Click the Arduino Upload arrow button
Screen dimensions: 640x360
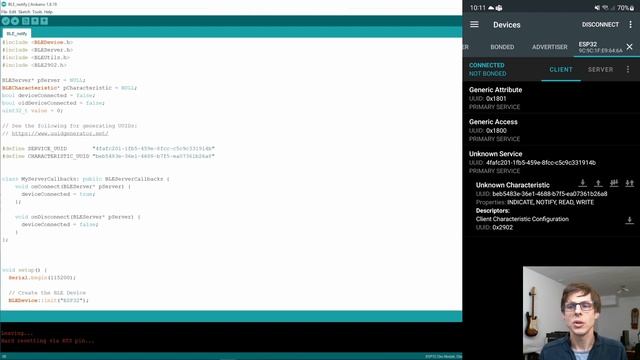click(15, 21)
